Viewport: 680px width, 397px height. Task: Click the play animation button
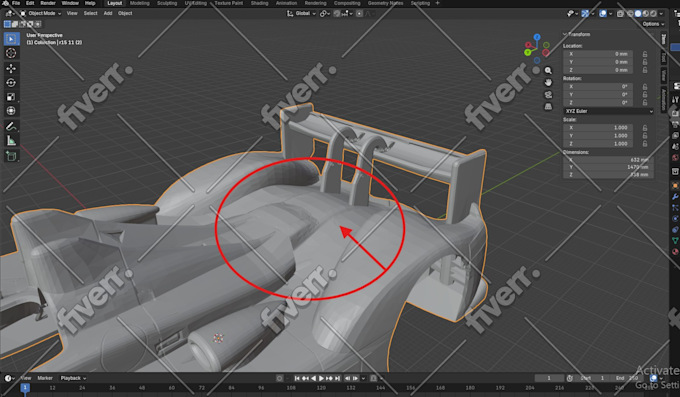point(322,378)
